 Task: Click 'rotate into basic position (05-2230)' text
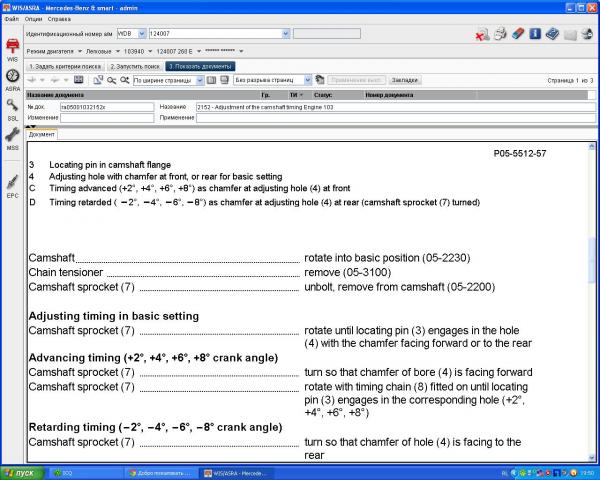pos(387,258)
